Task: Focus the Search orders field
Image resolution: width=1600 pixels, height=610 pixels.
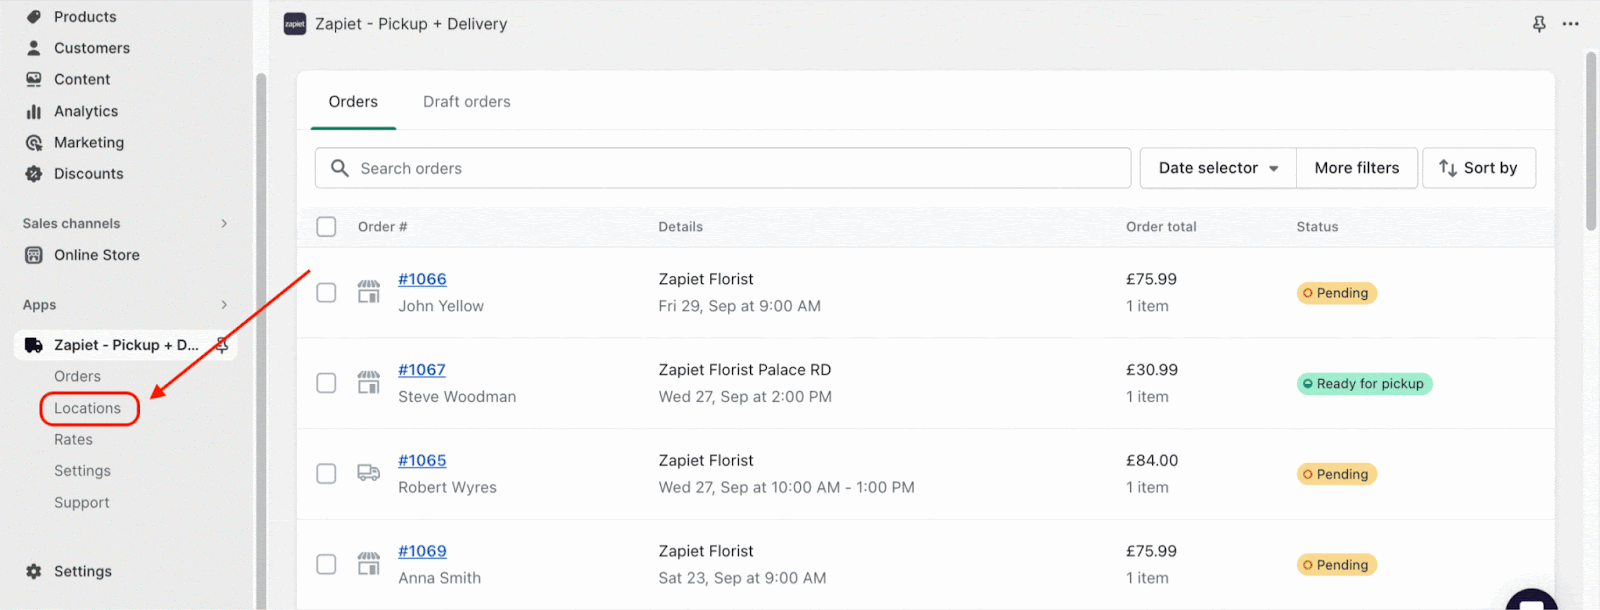Action: 740,168
